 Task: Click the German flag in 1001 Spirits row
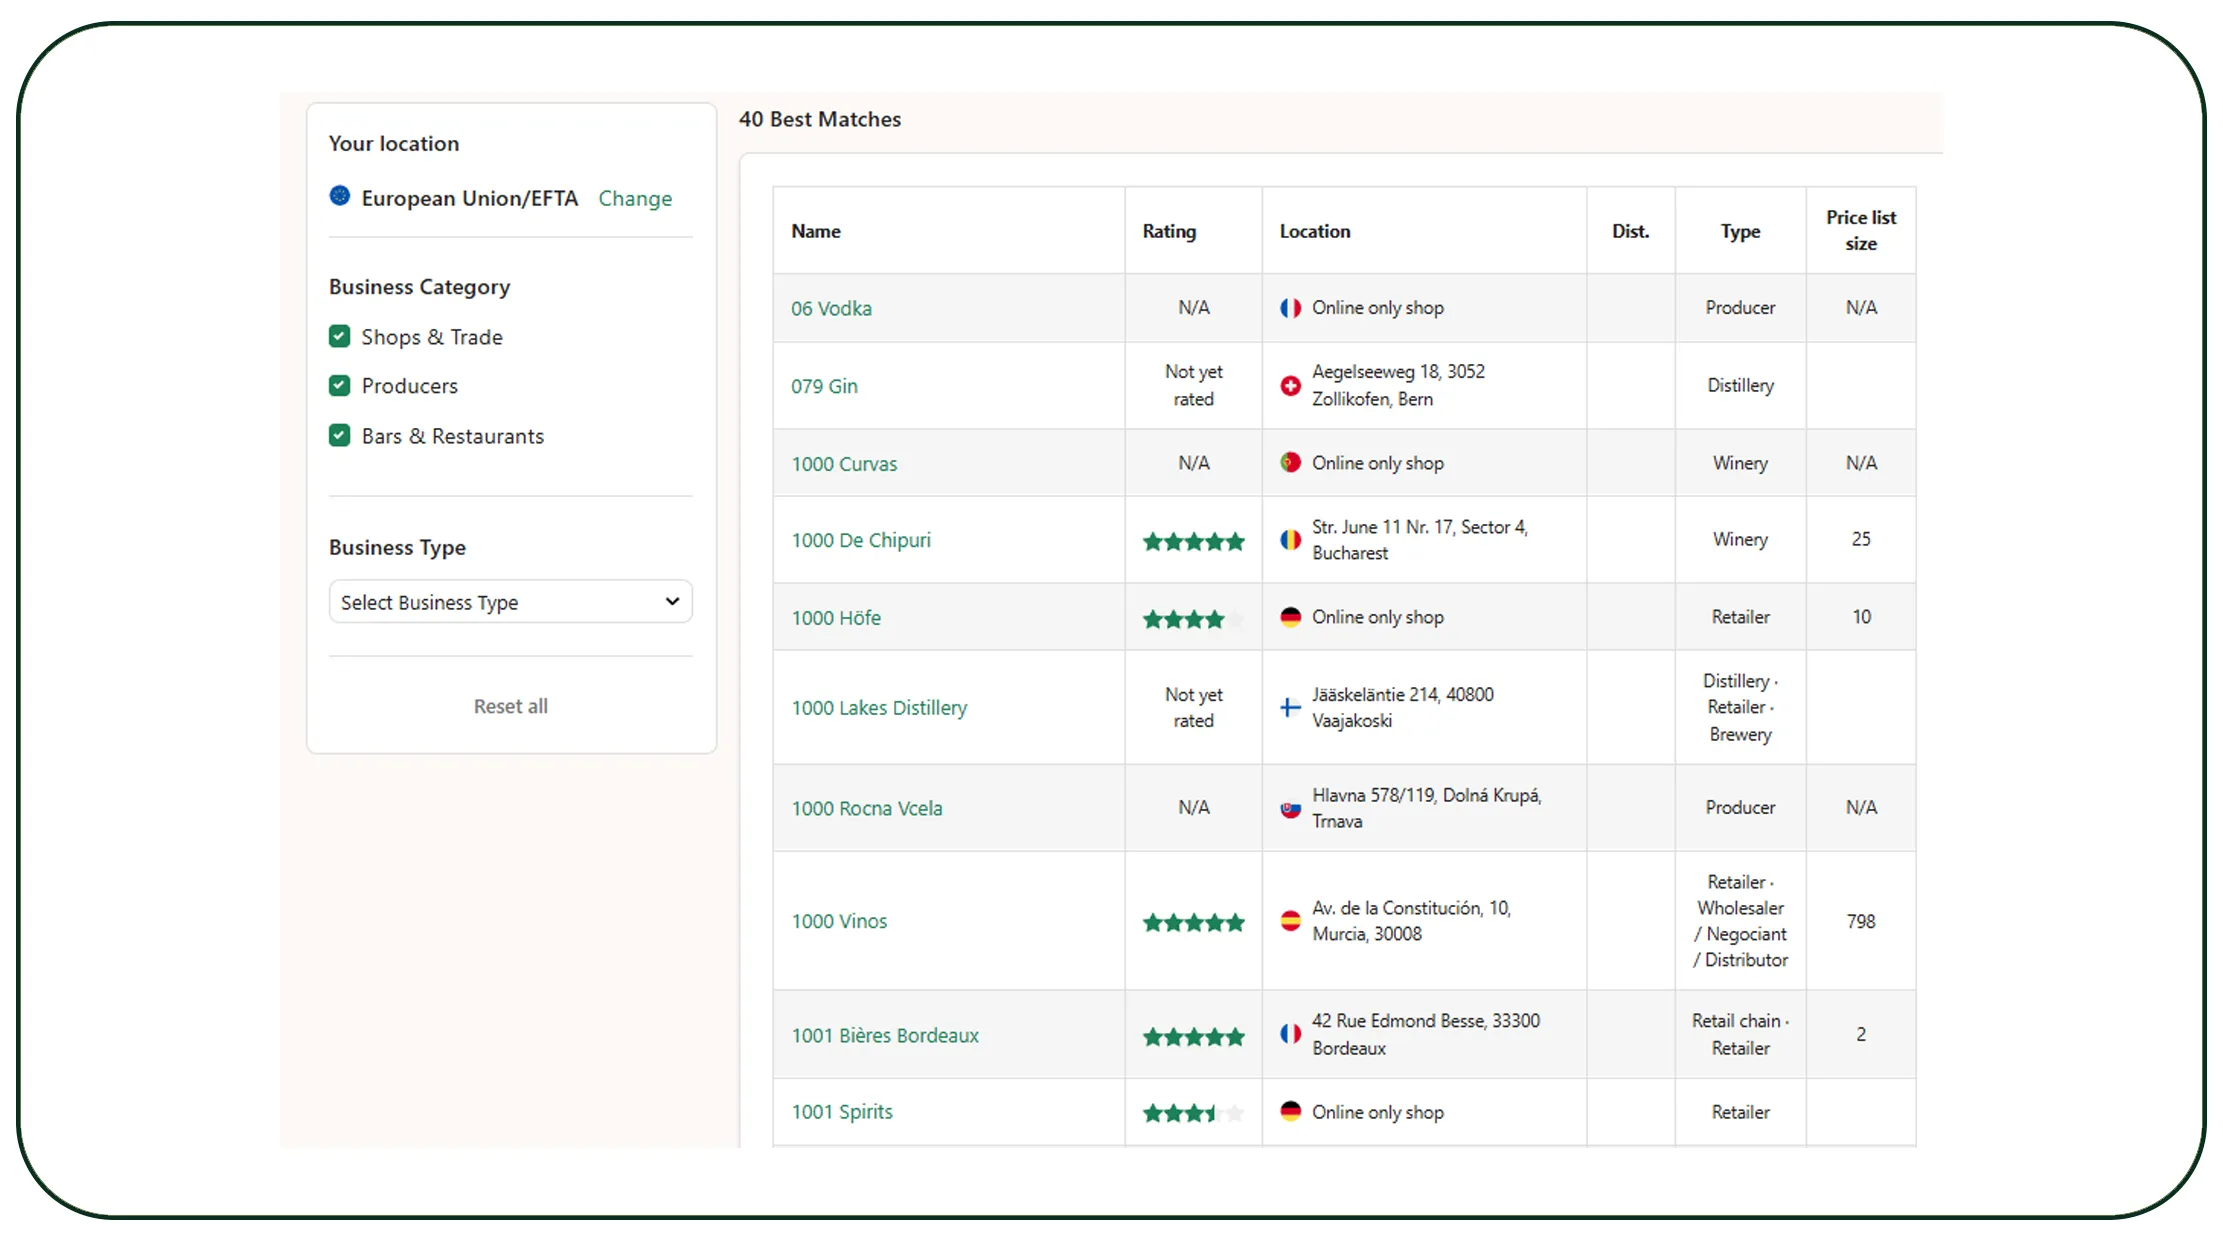point(1291,1112)
